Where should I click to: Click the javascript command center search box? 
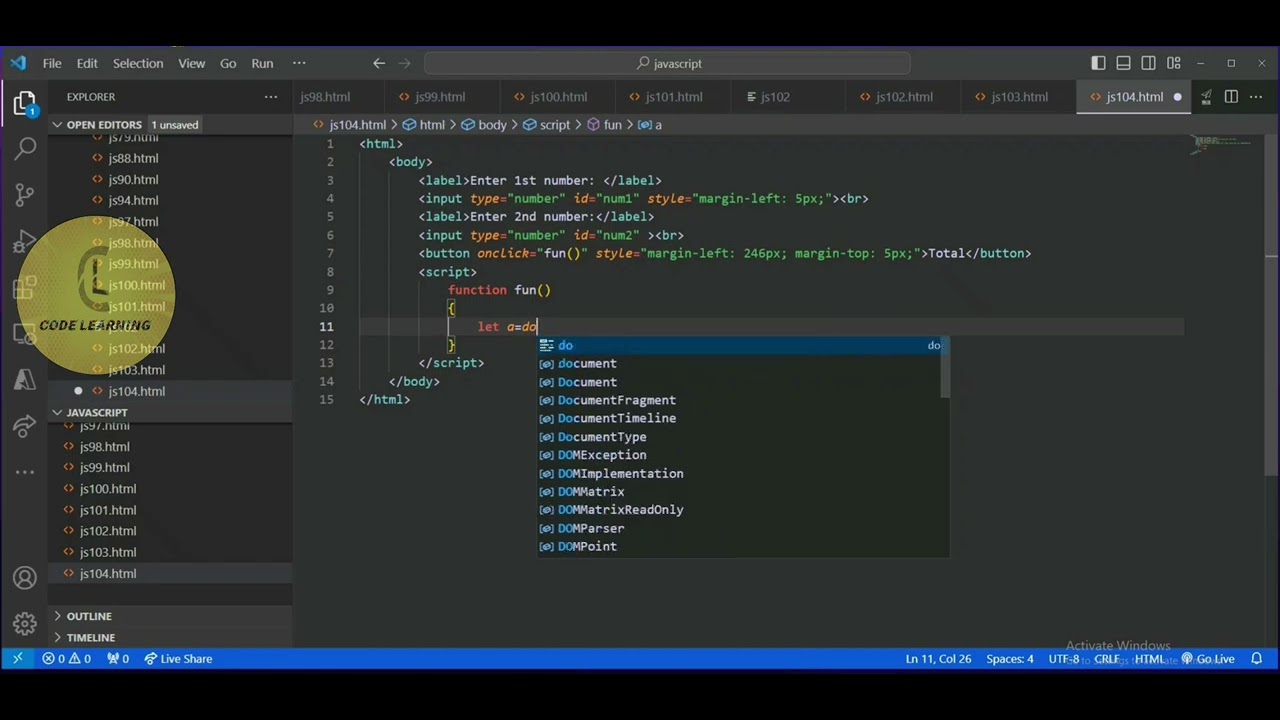[x=667, y=63]
